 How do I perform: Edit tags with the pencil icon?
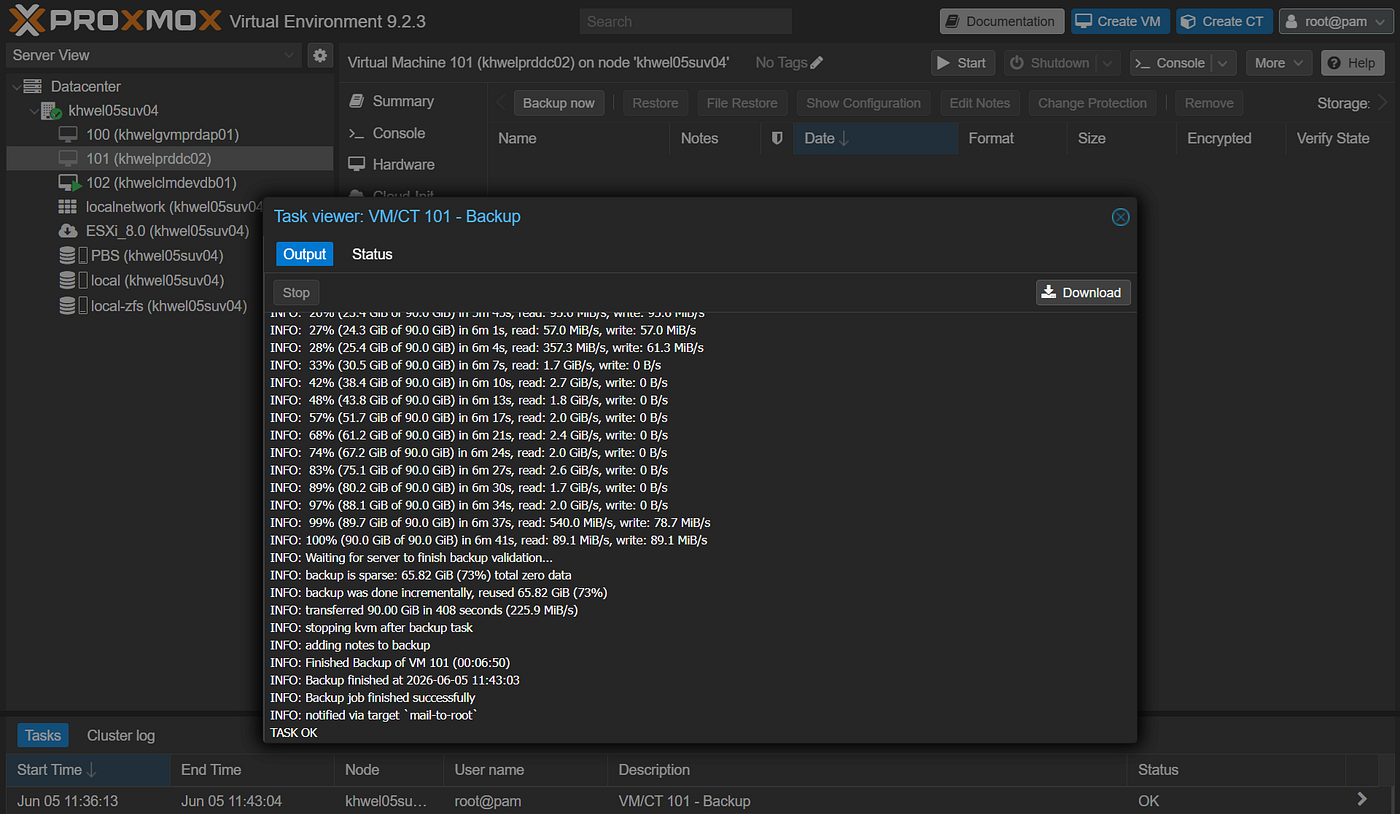point(817,63)
